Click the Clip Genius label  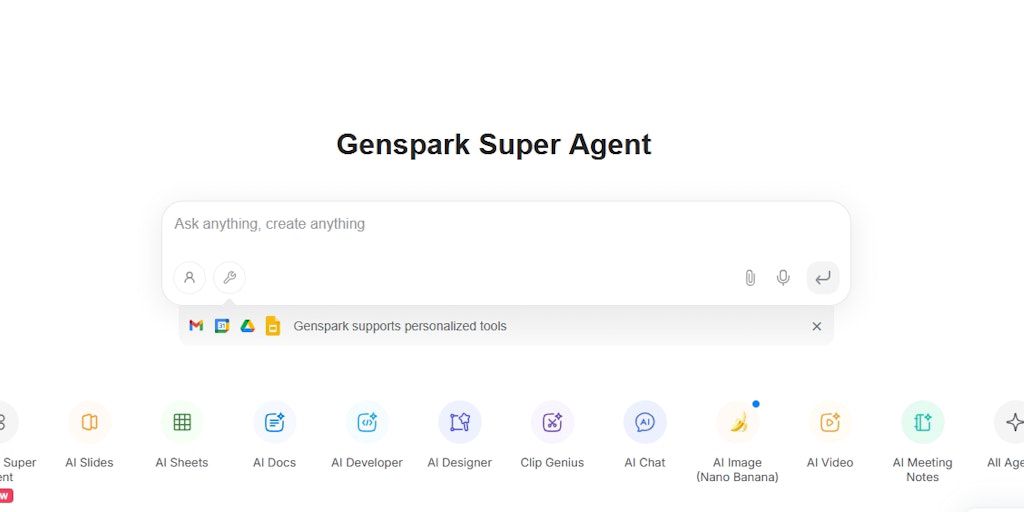(x=552, y=462)
